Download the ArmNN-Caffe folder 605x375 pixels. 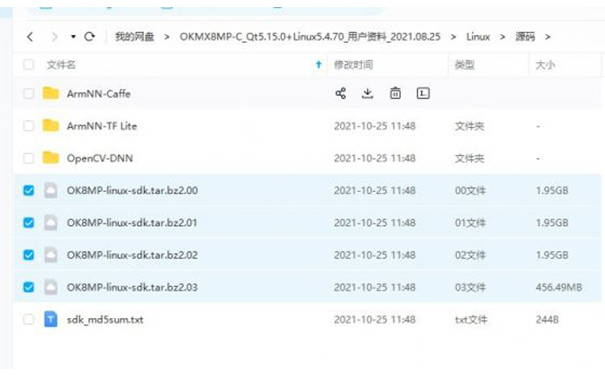(x=368, y=93)
